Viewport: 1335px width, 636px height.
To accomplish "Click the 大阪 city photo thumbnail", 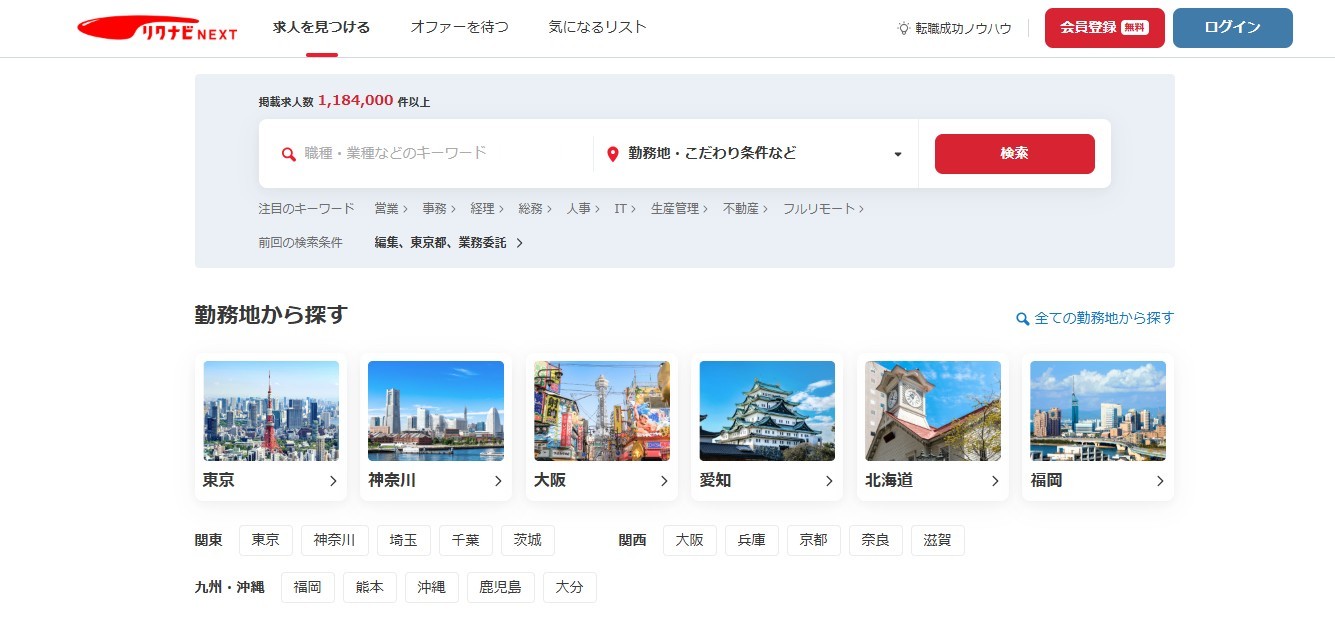I will [x=601, y=410].
